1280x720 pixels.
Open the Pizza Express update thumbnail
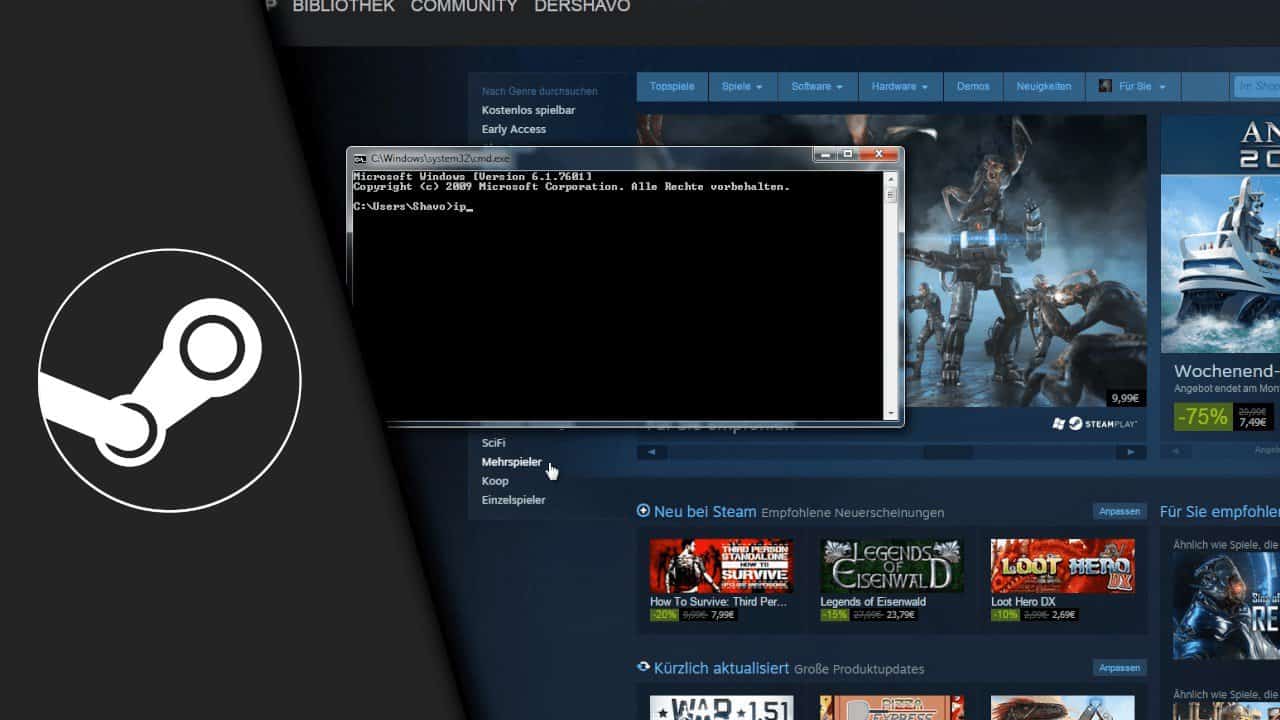point(892,708)
